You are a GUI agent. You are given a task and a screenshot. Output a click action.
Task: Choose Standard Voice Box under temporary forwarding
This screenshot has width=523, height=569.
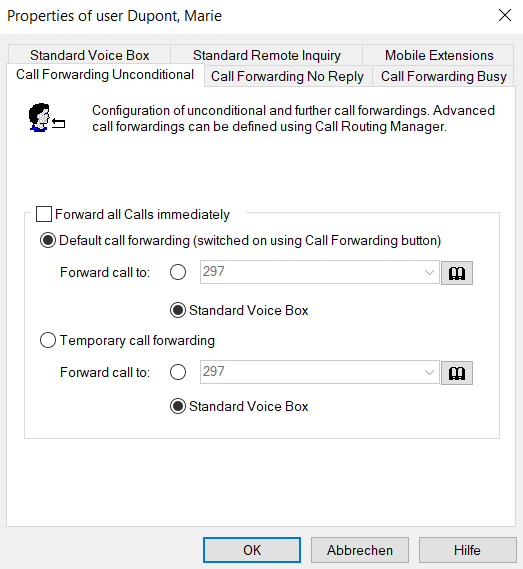click(x=178, y=406)
